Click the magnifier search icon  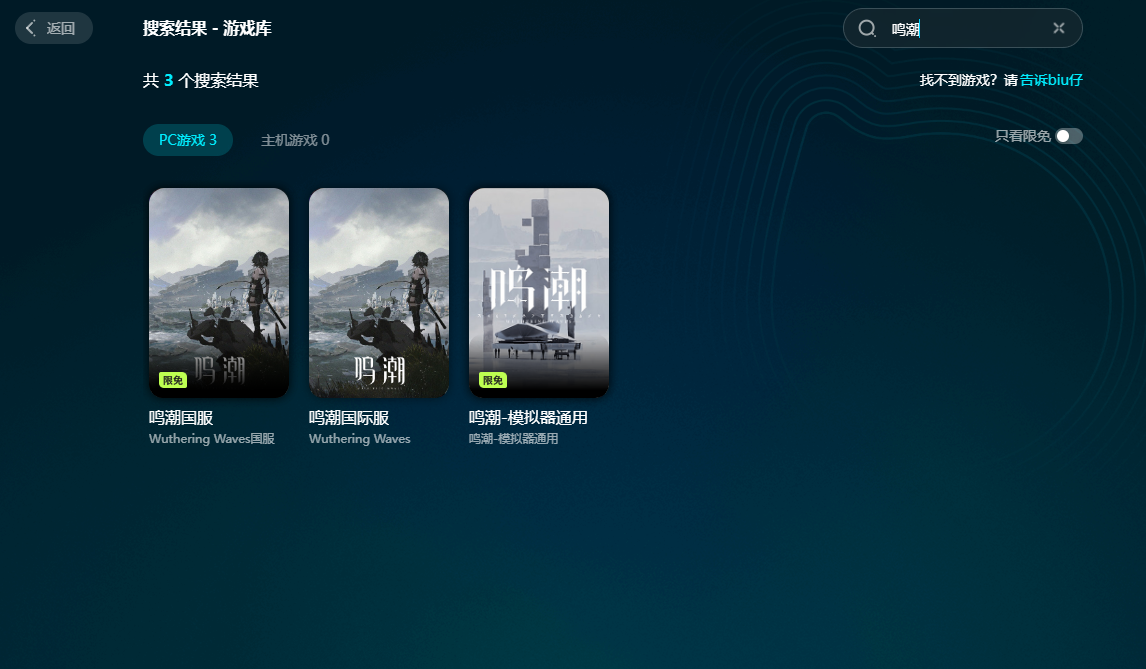[867, 29]
